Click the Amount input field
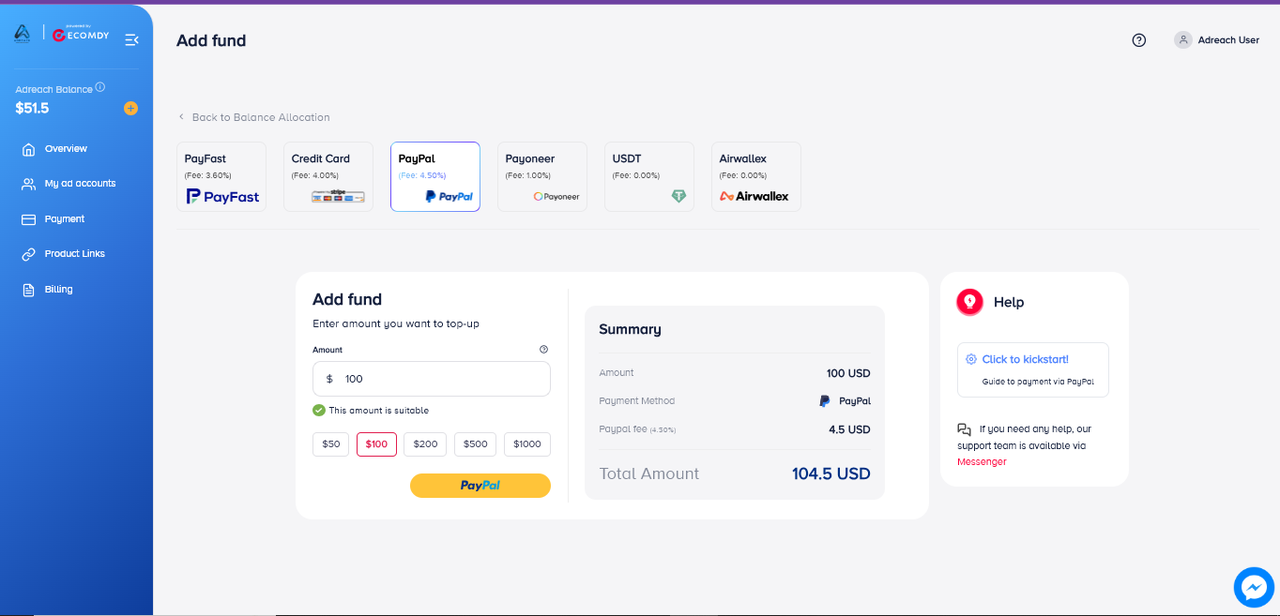Screen dimensions: 1280x616 (x=440, y=379)
